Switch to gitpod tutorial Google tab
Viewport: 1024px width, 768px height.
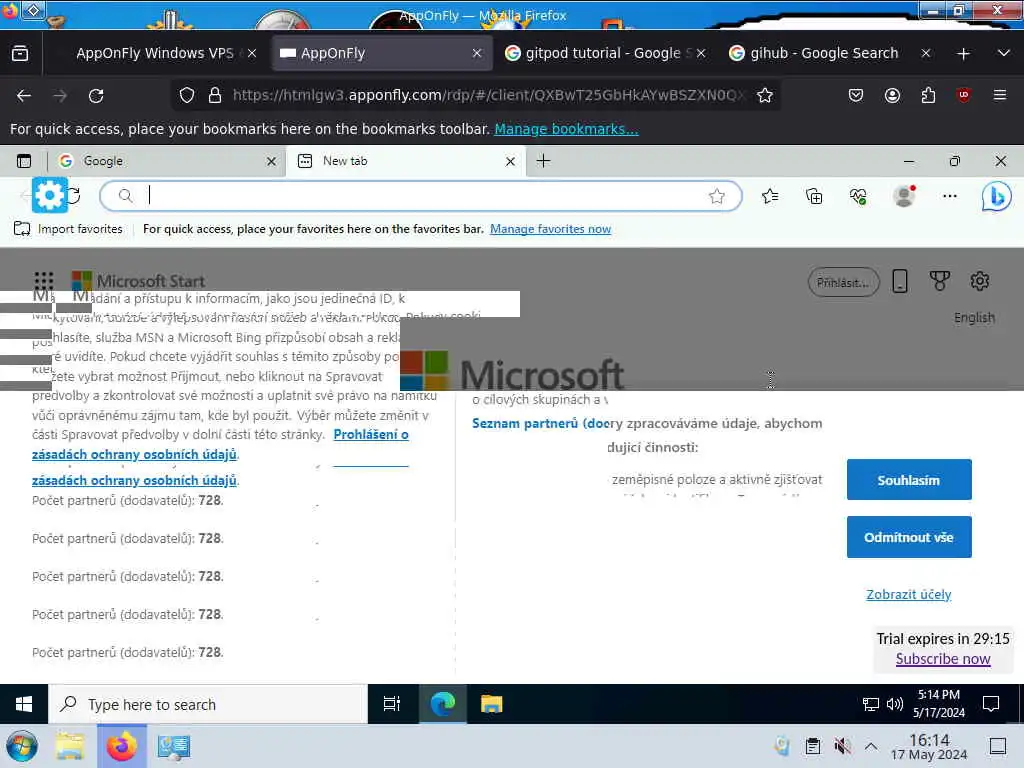point(603,54)
